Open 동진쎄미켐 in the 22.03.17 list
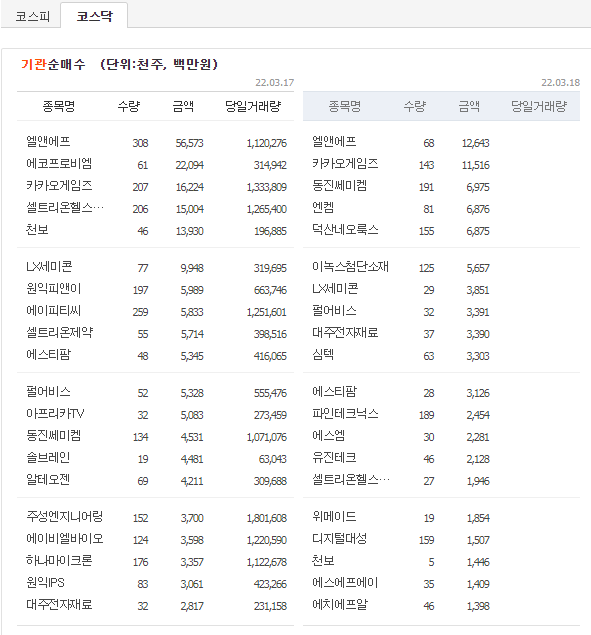591x635 pixels. tap(53, 435)
